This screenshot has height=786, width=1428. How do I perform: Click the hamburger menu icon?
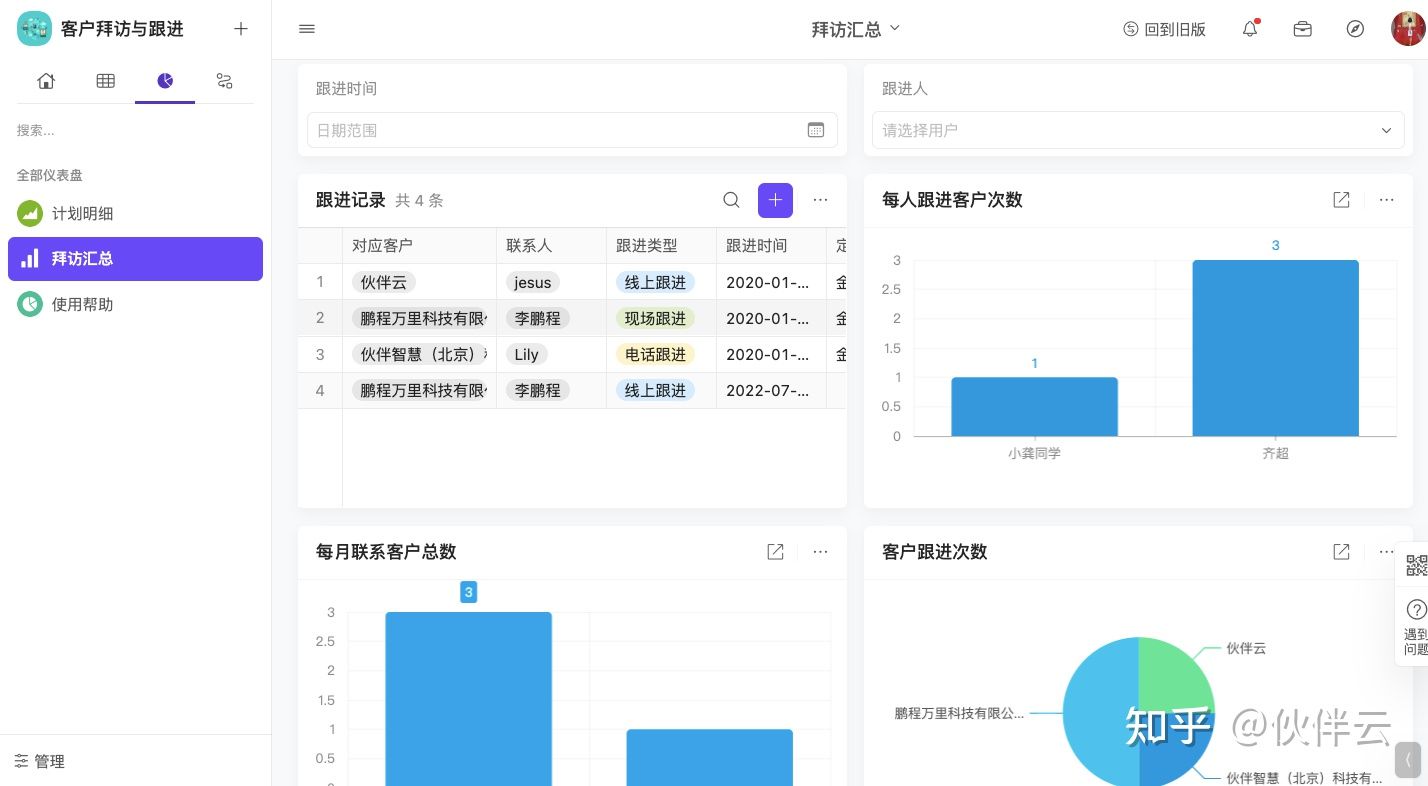click(x=307, y=29)
